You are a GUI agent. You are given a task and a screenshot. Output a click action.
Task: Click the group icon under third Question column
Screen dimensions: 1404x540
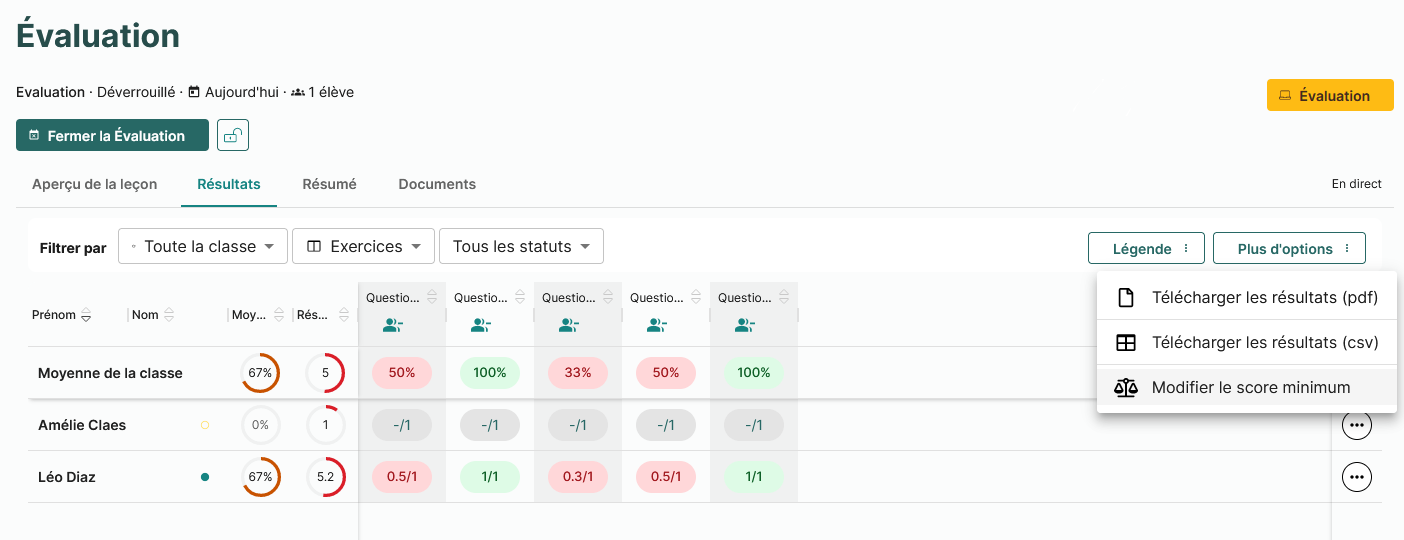569,325
